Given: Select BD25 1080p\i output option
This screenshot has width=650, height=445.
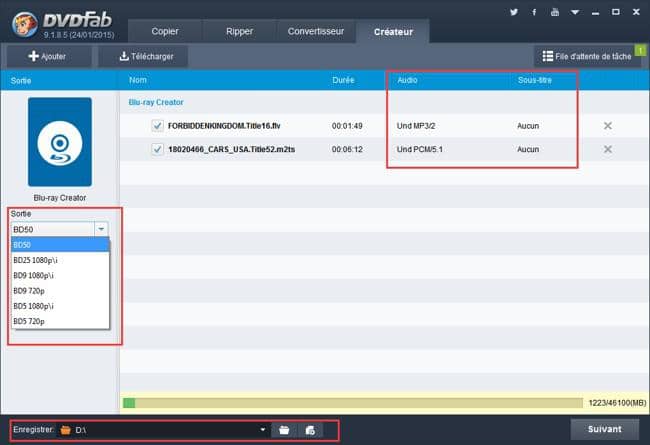Looking at the screenshot, I should click(x=61, y=260).
